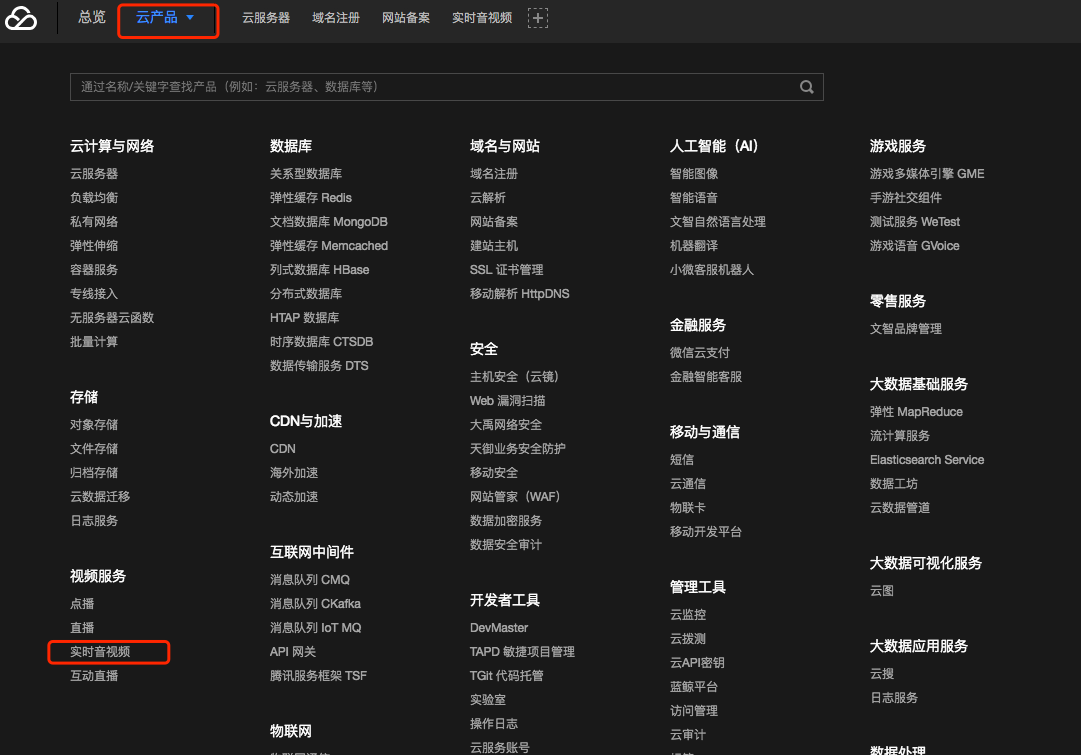Open 云搜 product link
The image size is (1081, 755).
click(882, 674)
